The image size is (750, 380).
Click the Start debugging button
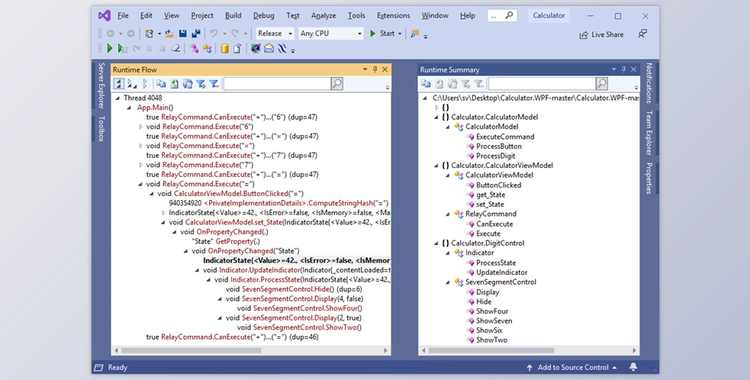click(x=382, y=34)
